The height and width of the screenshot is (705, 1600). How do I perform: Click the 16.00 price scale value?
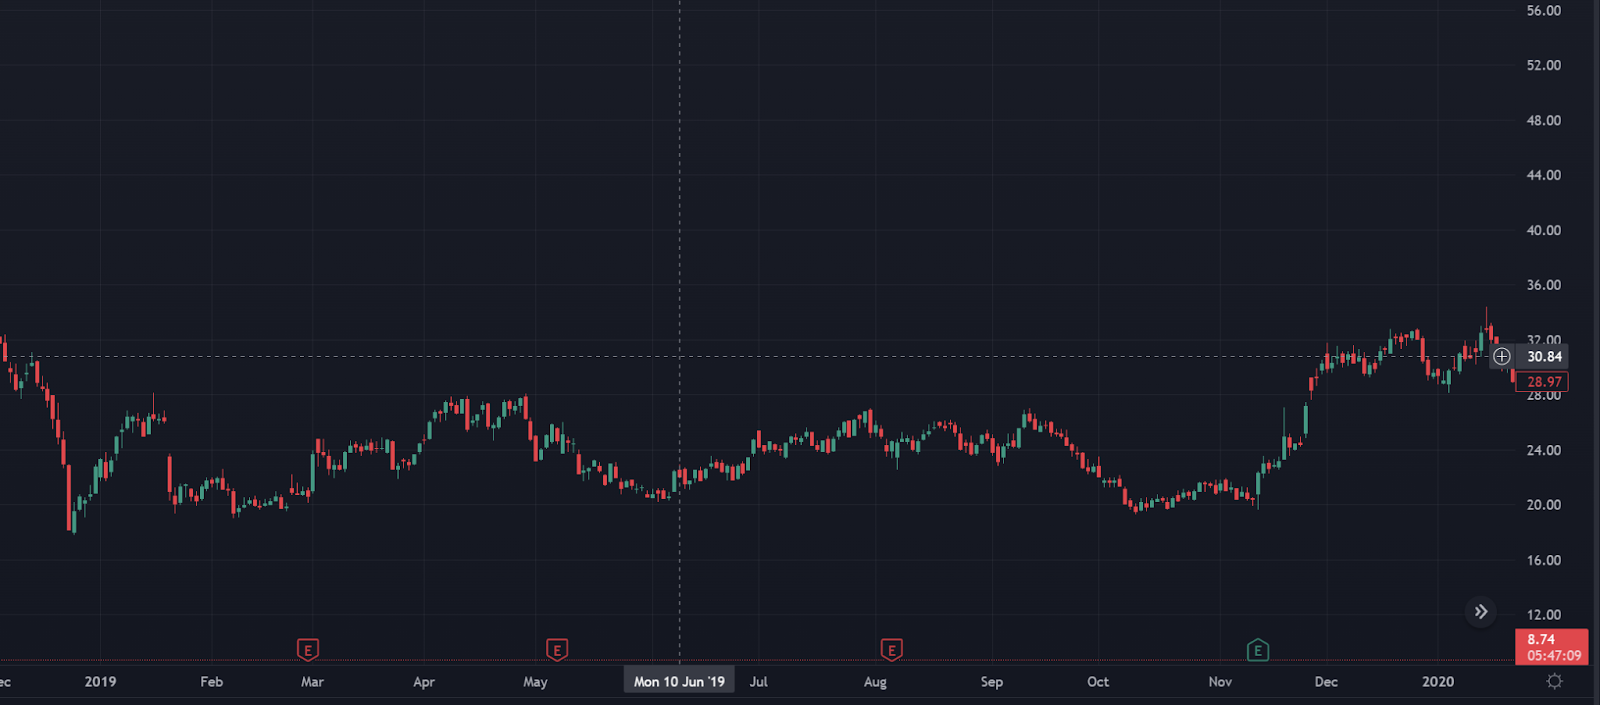pyautogui.click(x=1543, y=560)
